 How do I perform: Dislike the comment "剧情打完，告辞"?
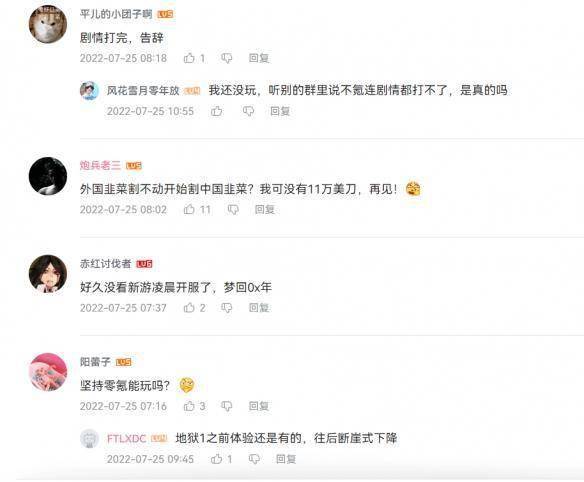(x=226, y=58)
